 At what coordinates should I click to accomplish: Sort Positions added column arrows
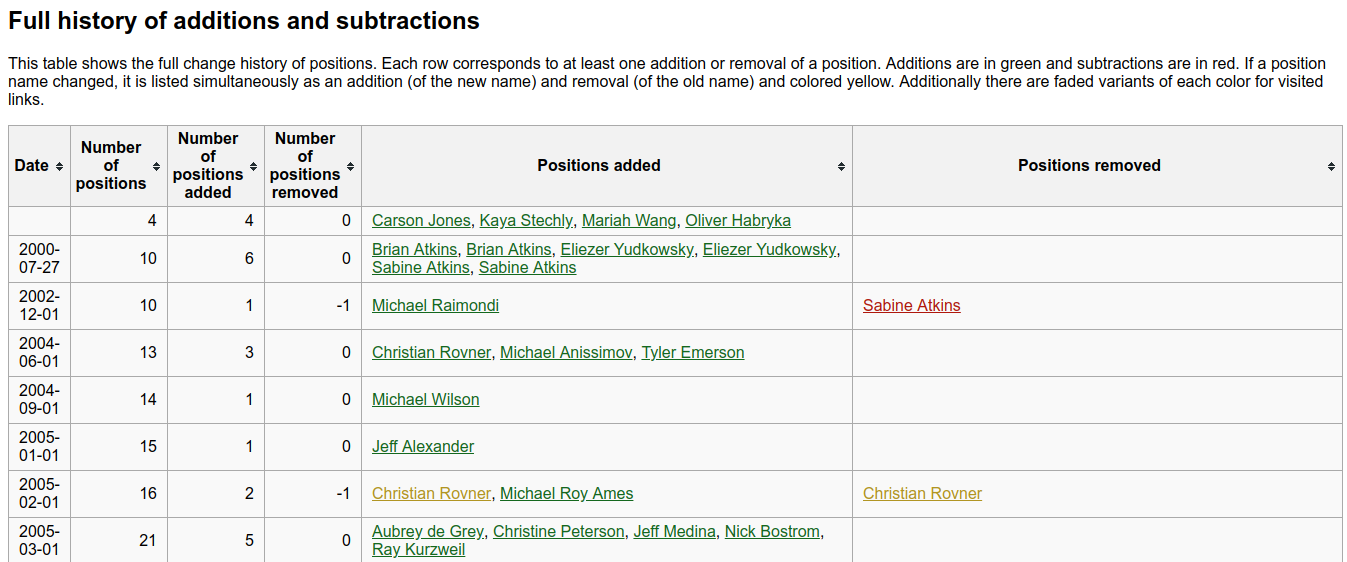(x=841, y=166)
